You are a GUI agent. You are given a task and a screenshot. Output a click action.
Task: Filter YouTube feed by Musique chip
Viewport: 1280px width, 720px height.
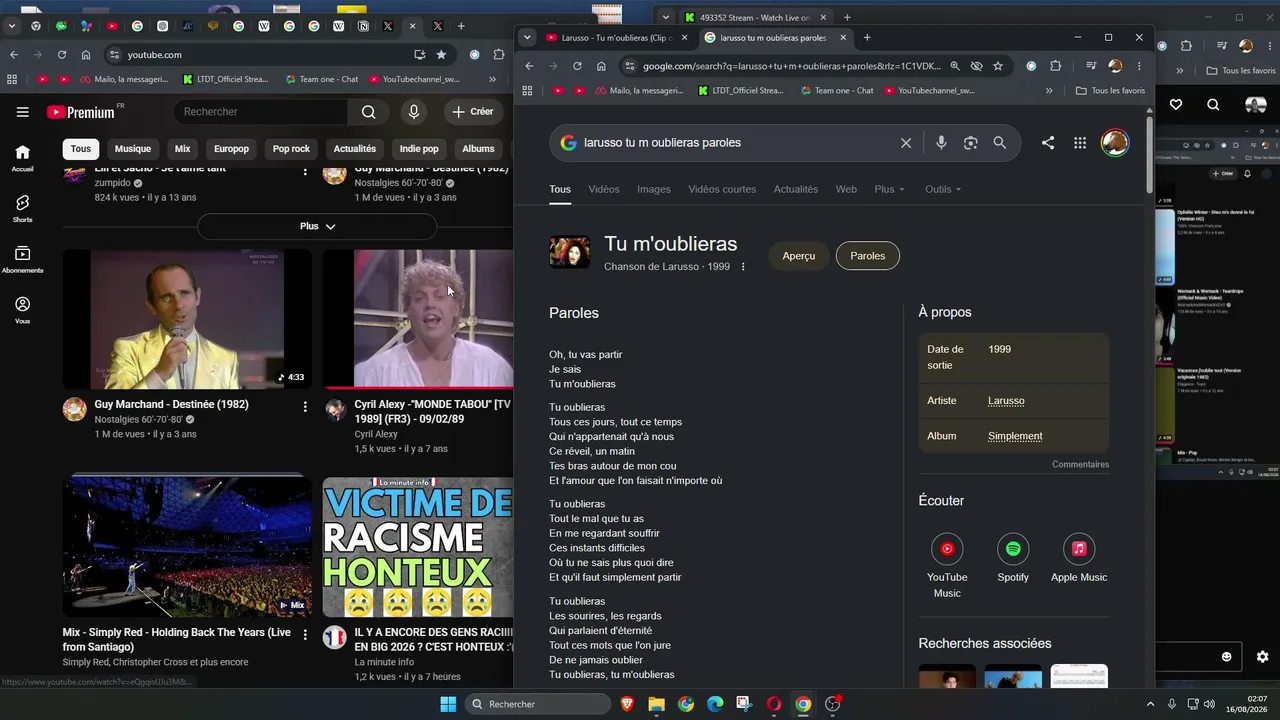(x=133, y=149)
